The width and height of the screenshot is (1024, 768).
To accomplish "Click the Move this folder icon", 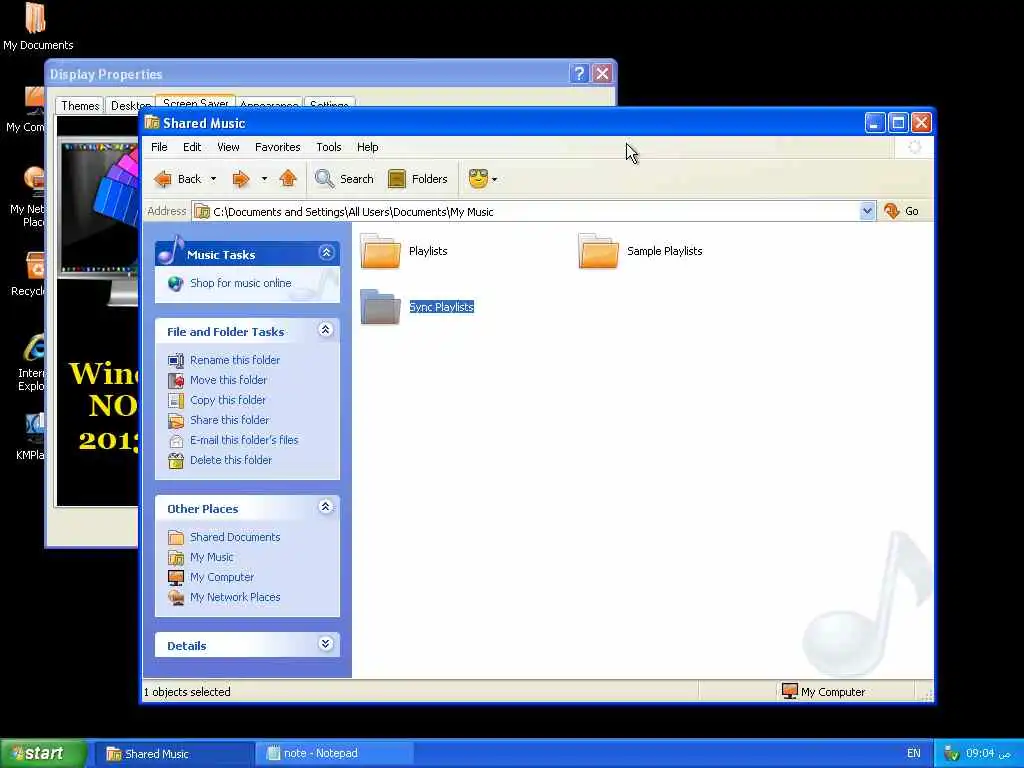I will 176,380.
